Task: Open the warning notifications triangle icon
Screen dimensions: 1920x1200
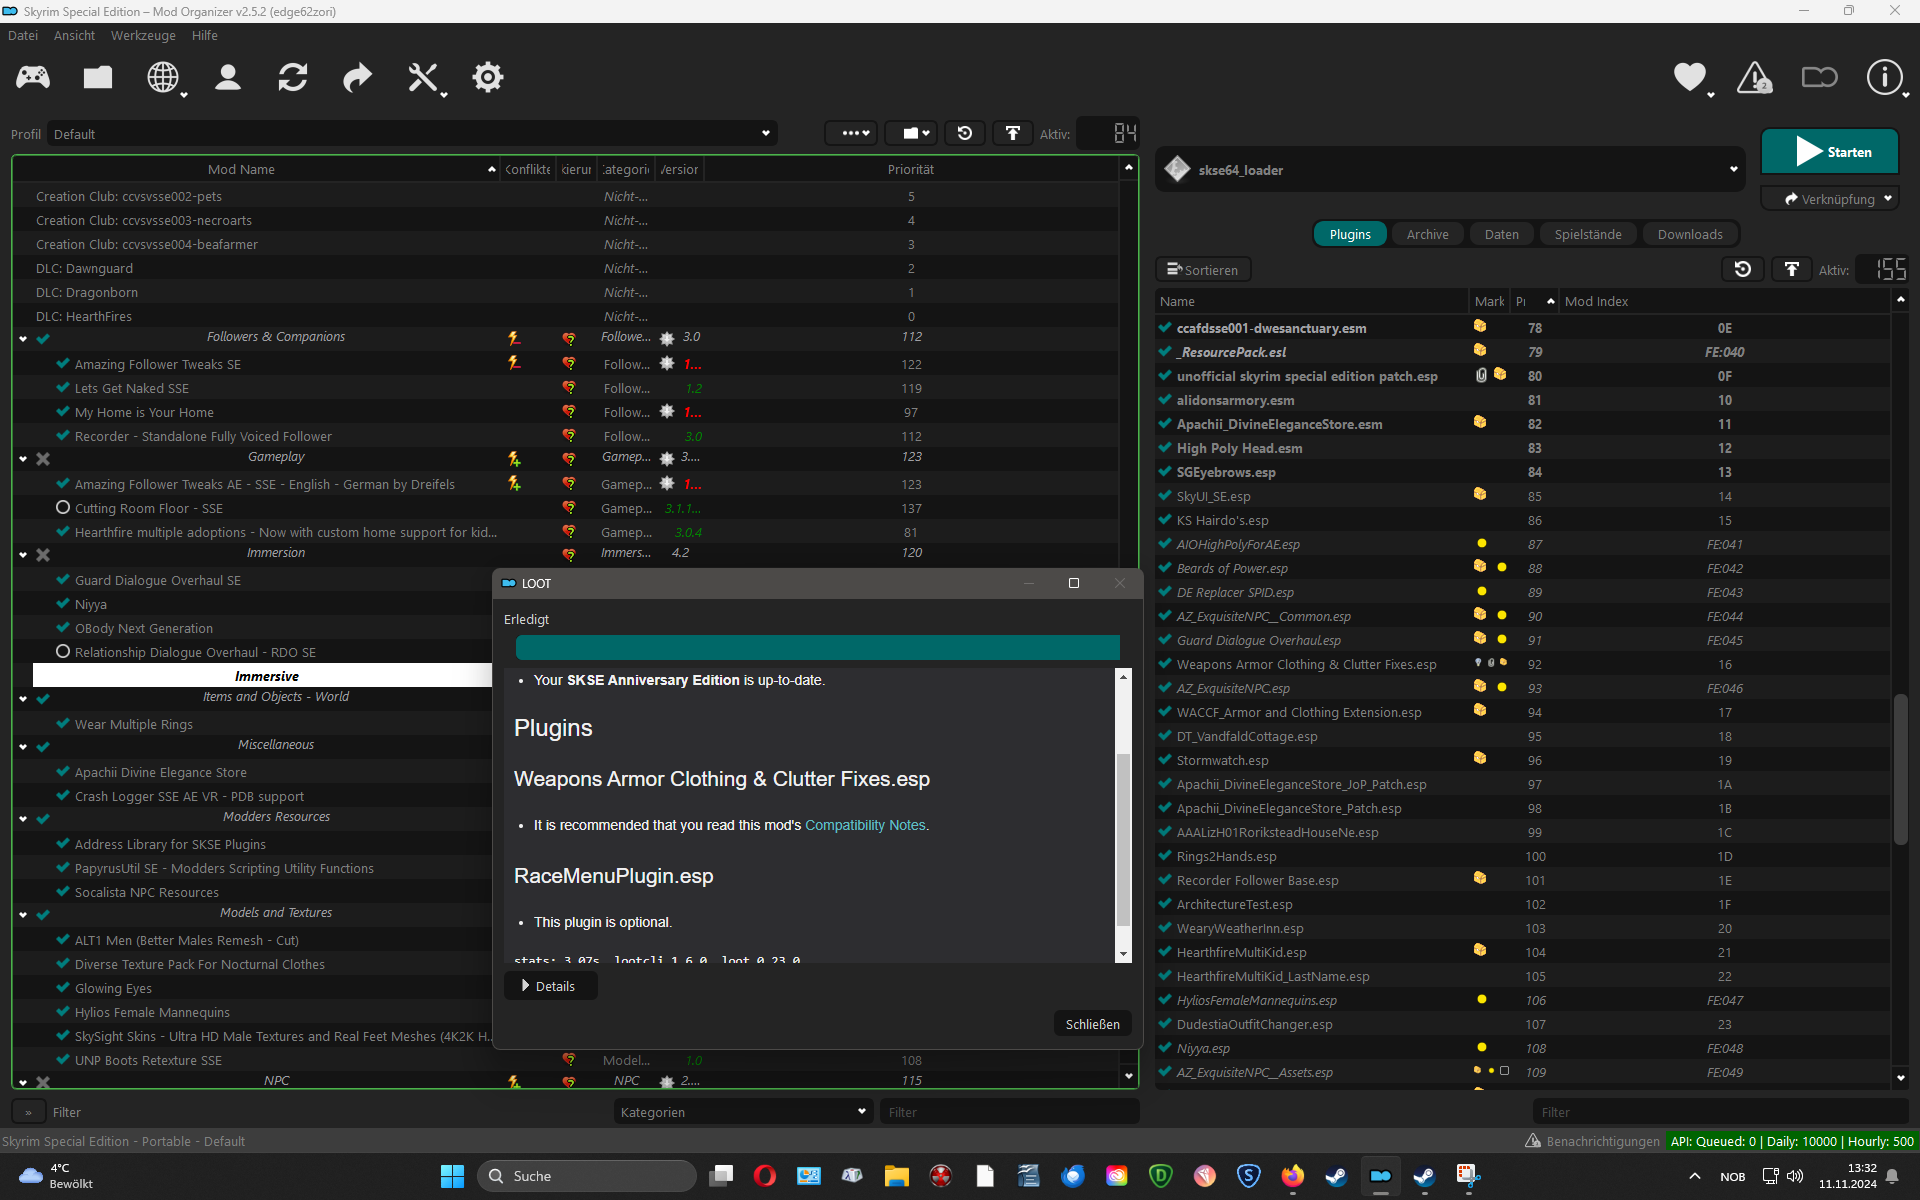Action: pos(1754,77)
